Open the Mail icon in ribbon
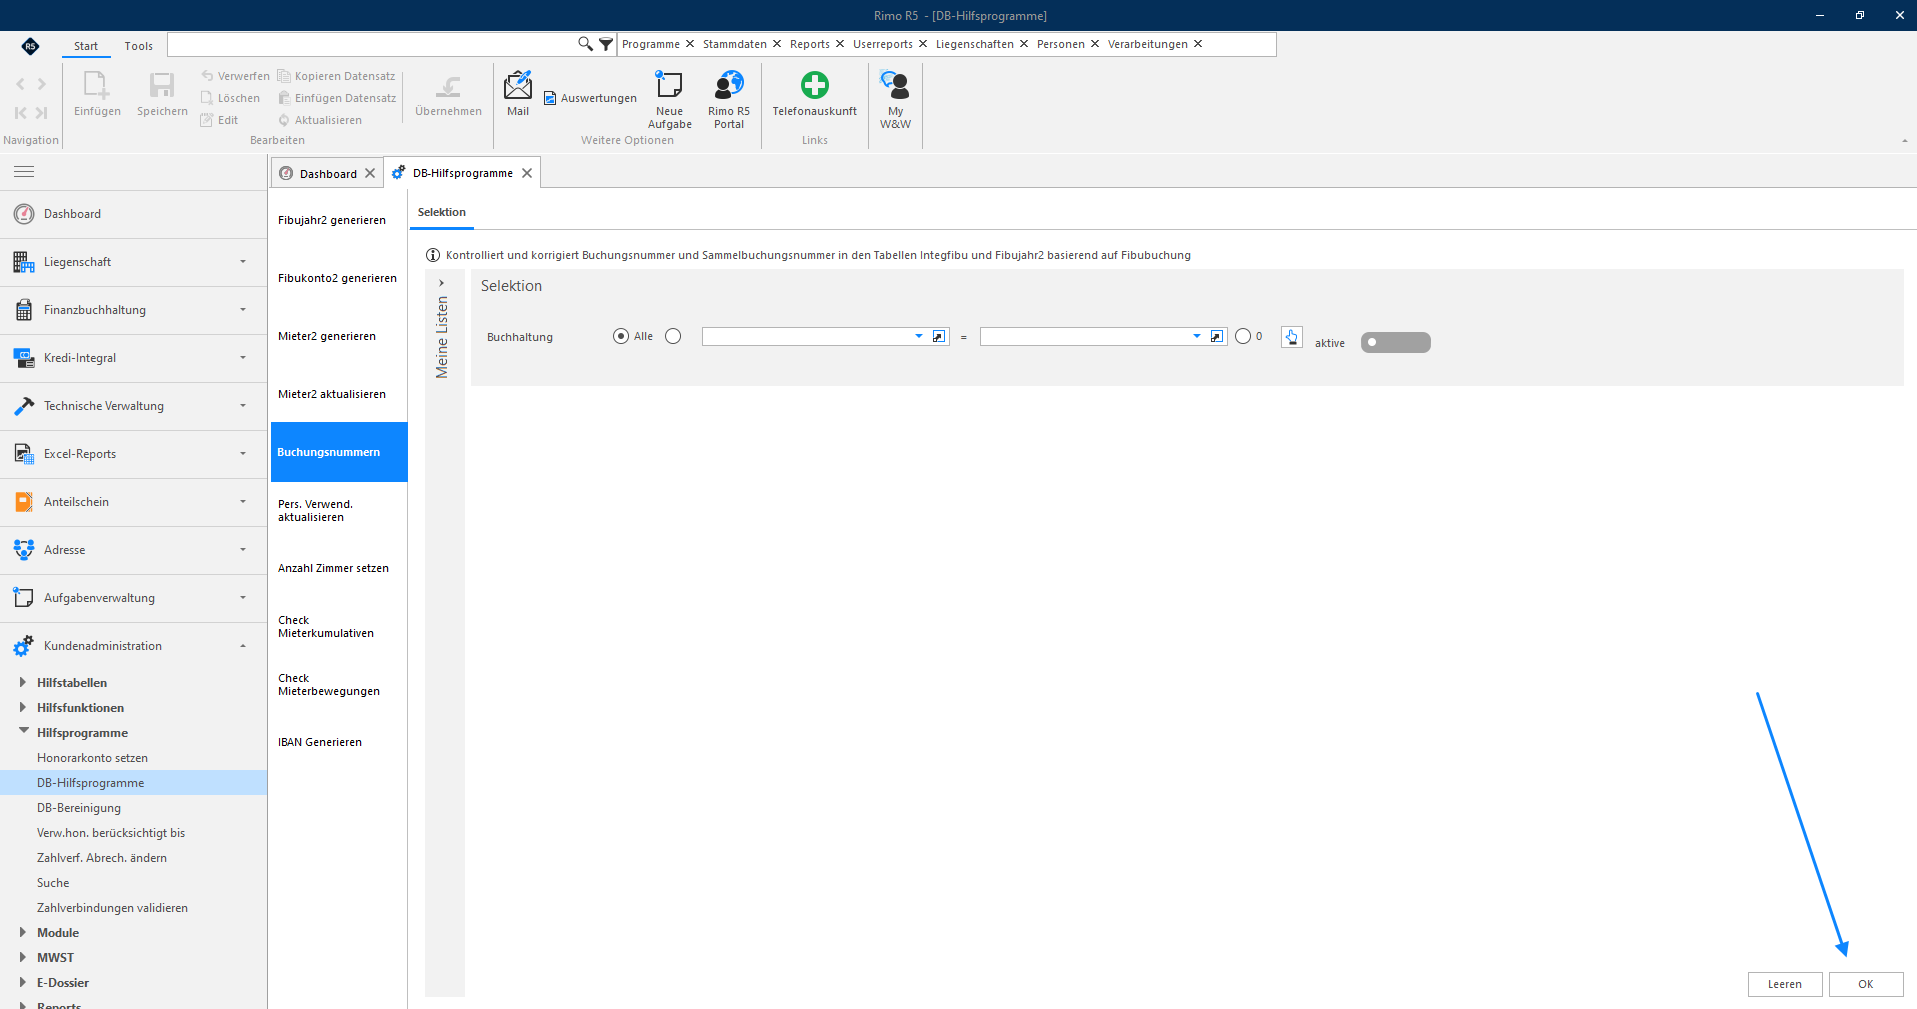Viewport: 1917px width, 1009px height. pyautogui.click(x=518, y=86)
